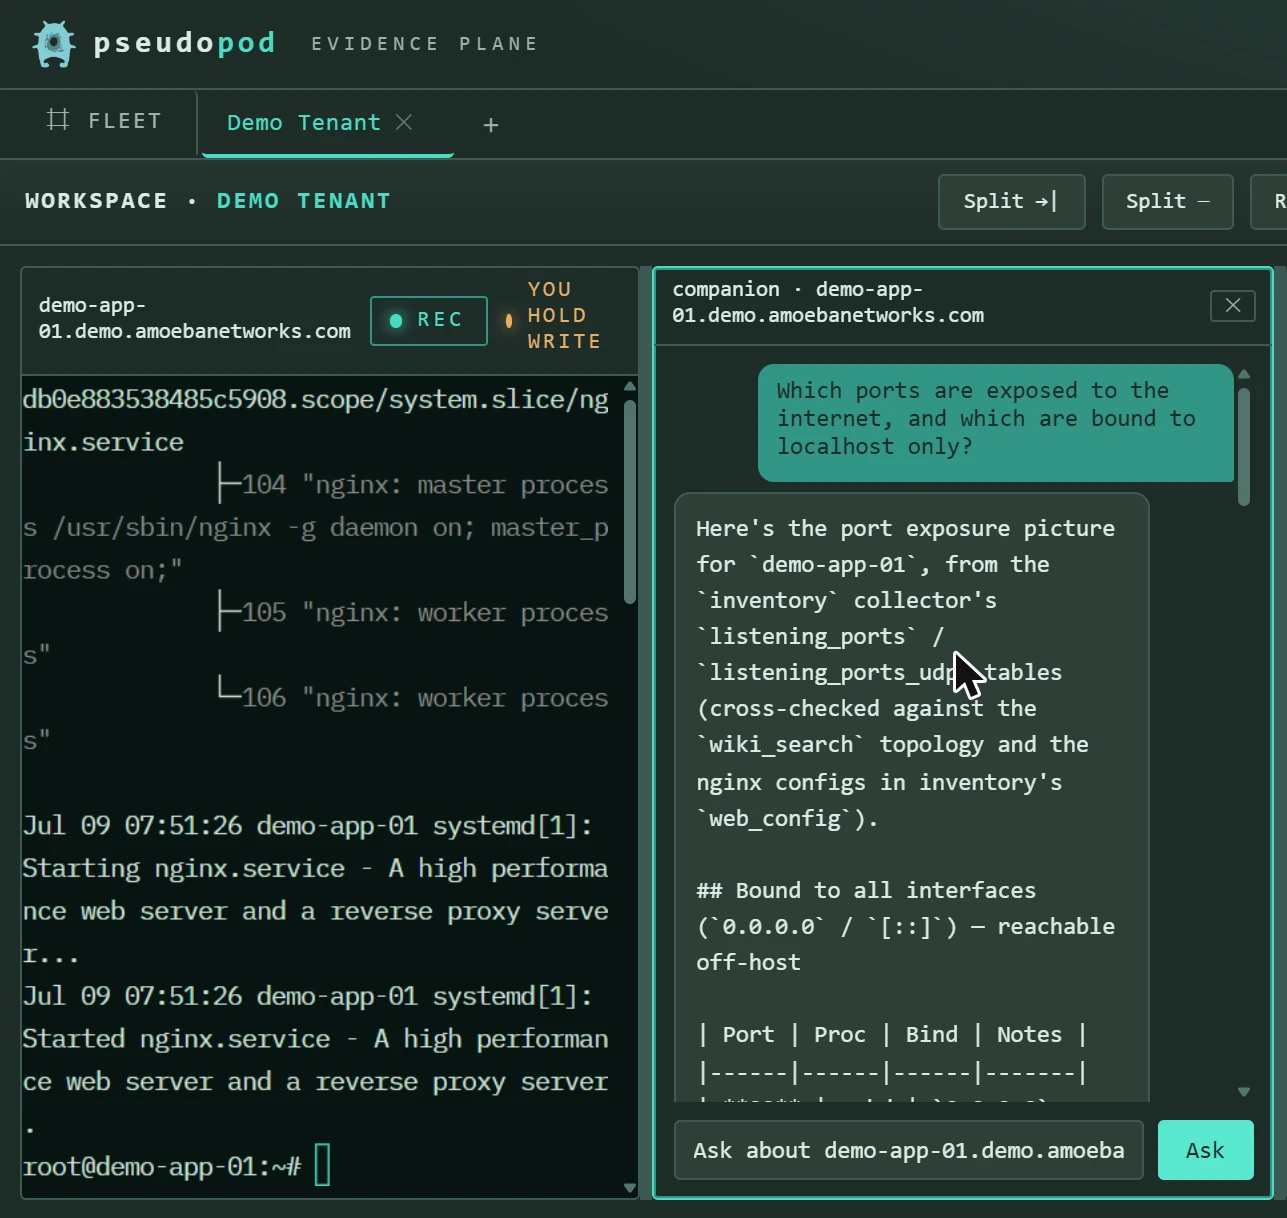Viewport: 1287px width, 1218px height.
Task: Add a new tab with the plus icon
Action: click(x=491, y=125)
